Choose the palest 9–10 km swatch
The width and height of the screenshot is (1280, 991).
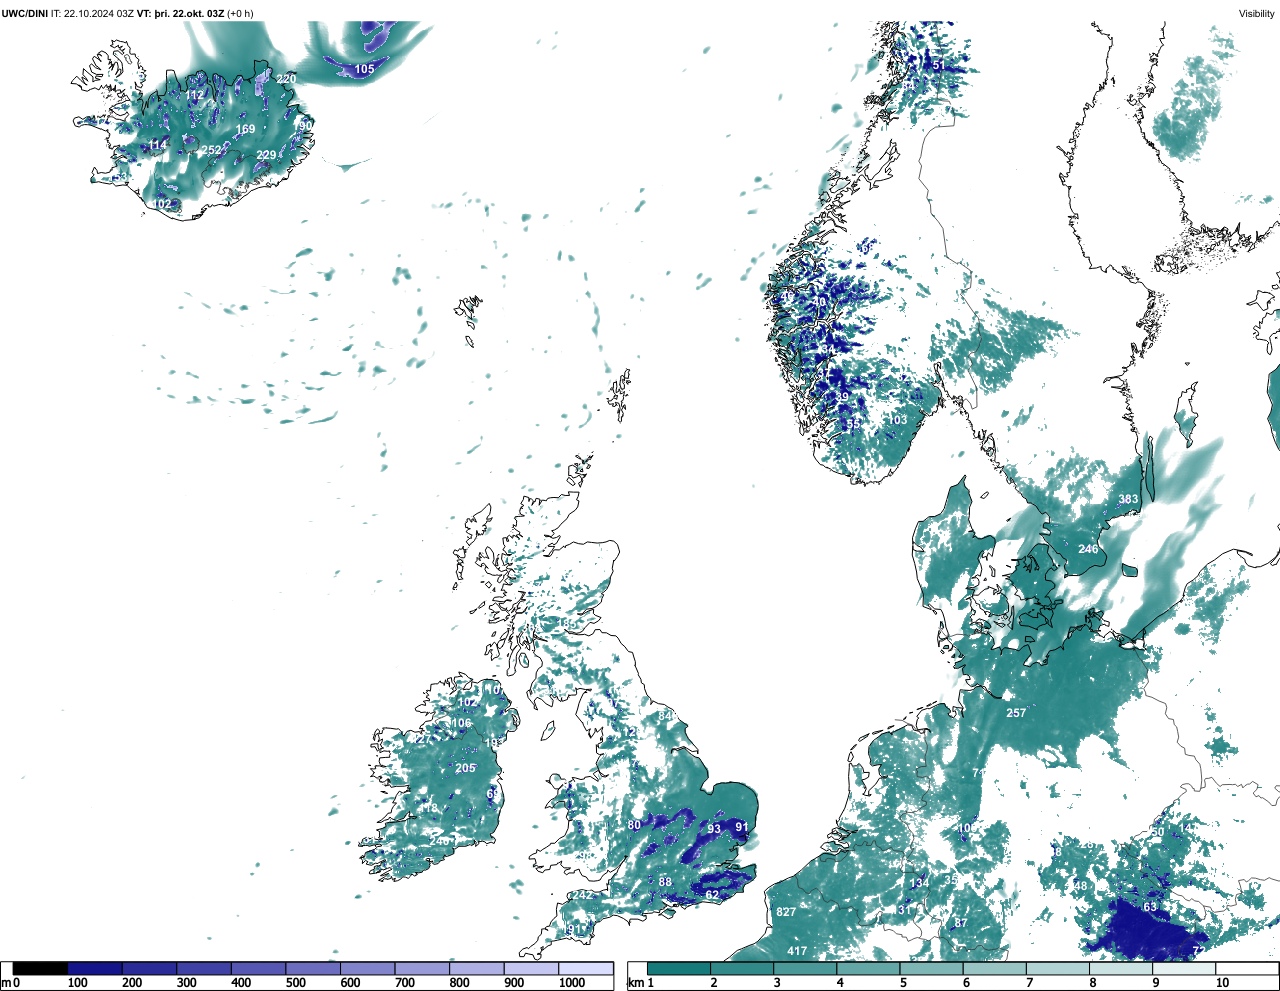[1185, 969]
